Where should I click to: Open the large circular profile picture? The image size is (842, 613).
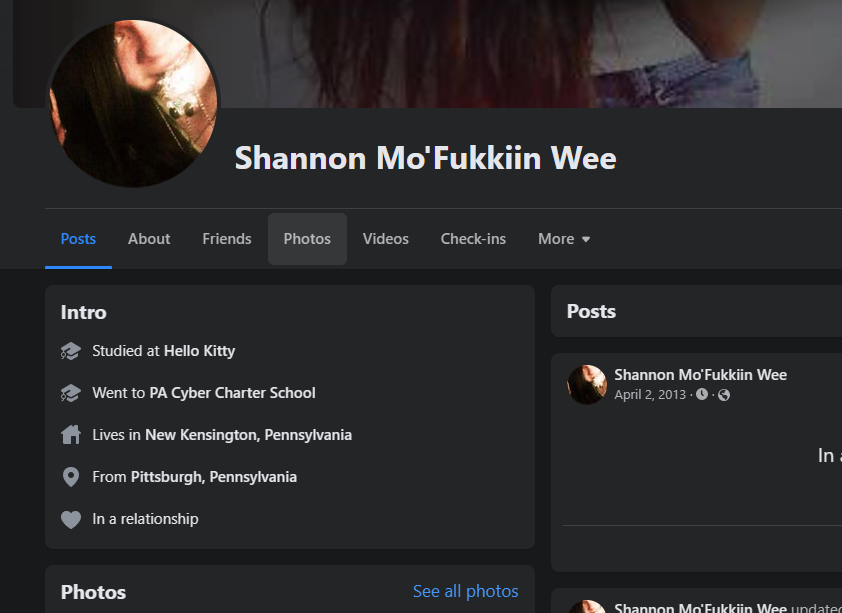[x=133, y=104]
